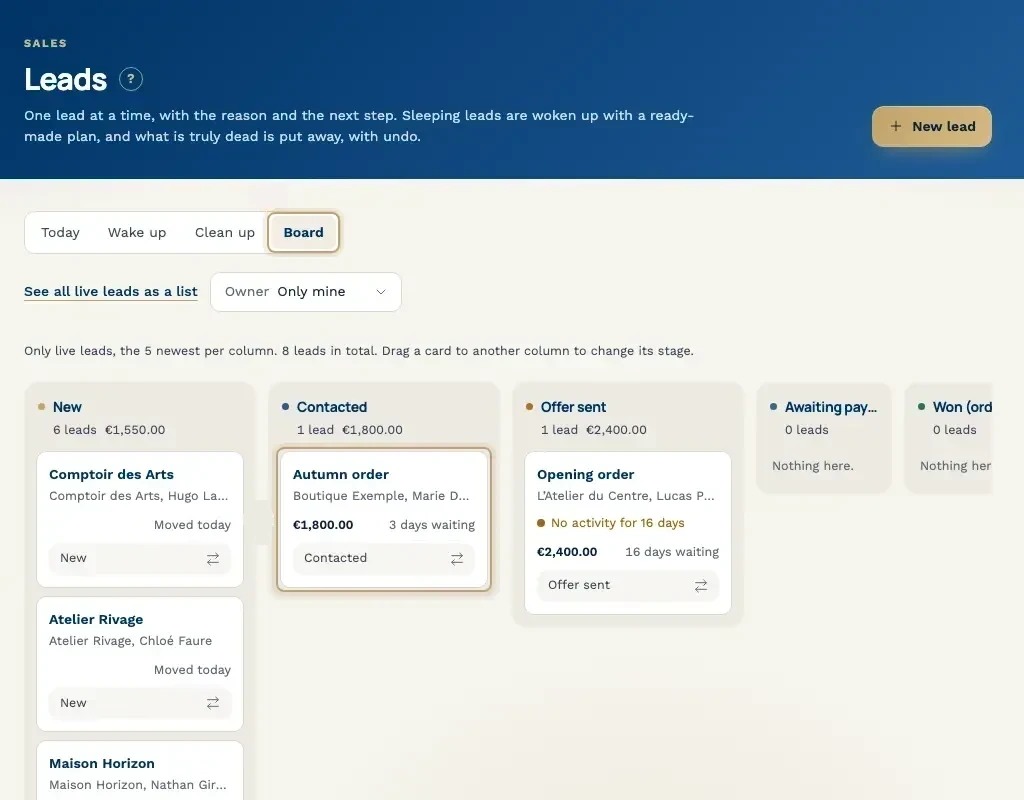This screenshot has width=1024, height=800.
Task: Switch to the Wake up tab
Action: click(136, 232)
